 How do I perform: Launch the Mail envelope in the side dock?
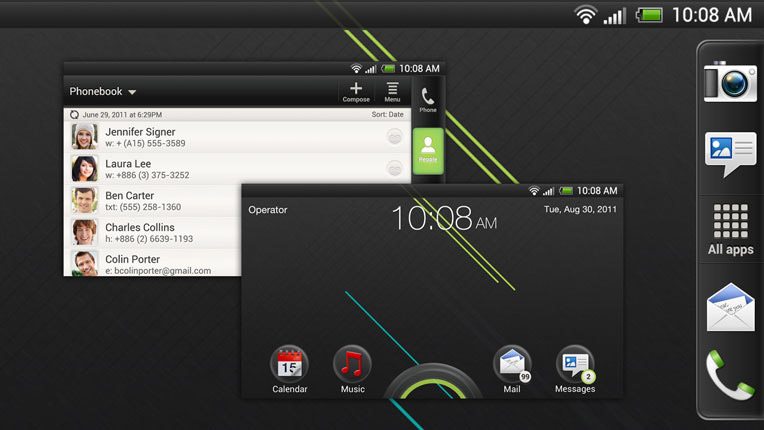click(x=730, y=307)
